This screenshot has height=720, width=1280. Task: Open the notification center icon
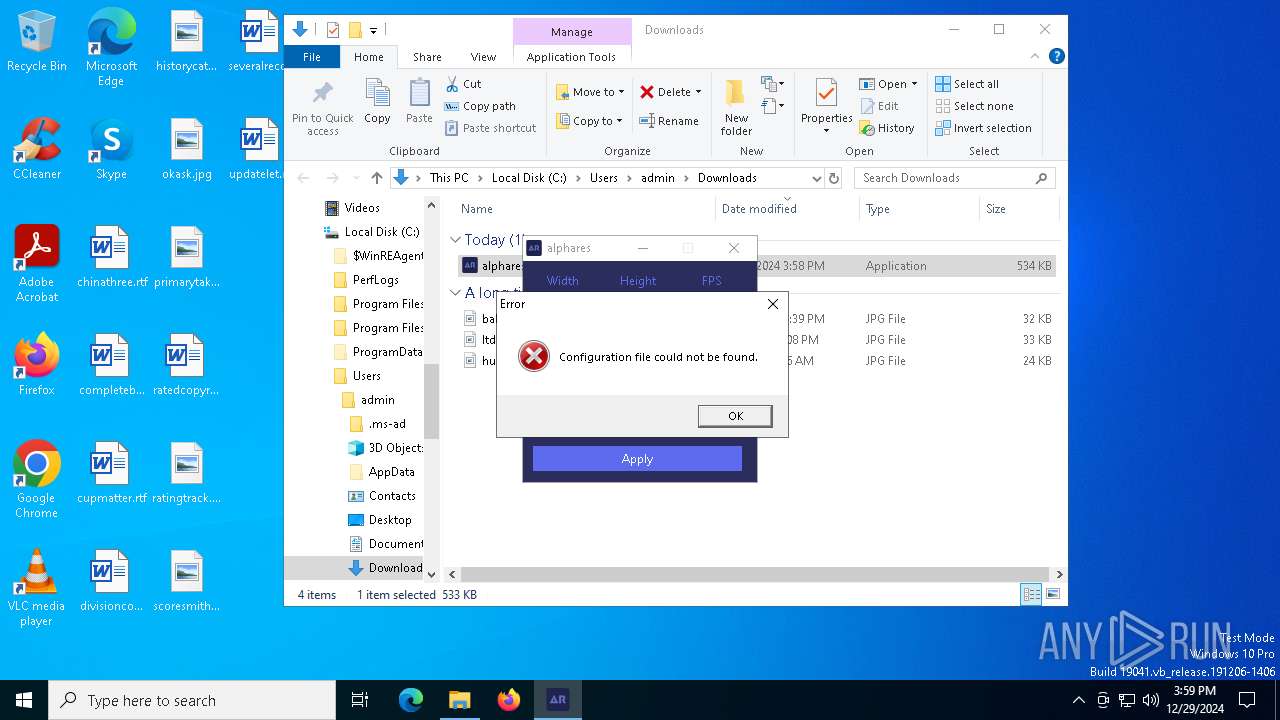click(x=1247, y=700)
